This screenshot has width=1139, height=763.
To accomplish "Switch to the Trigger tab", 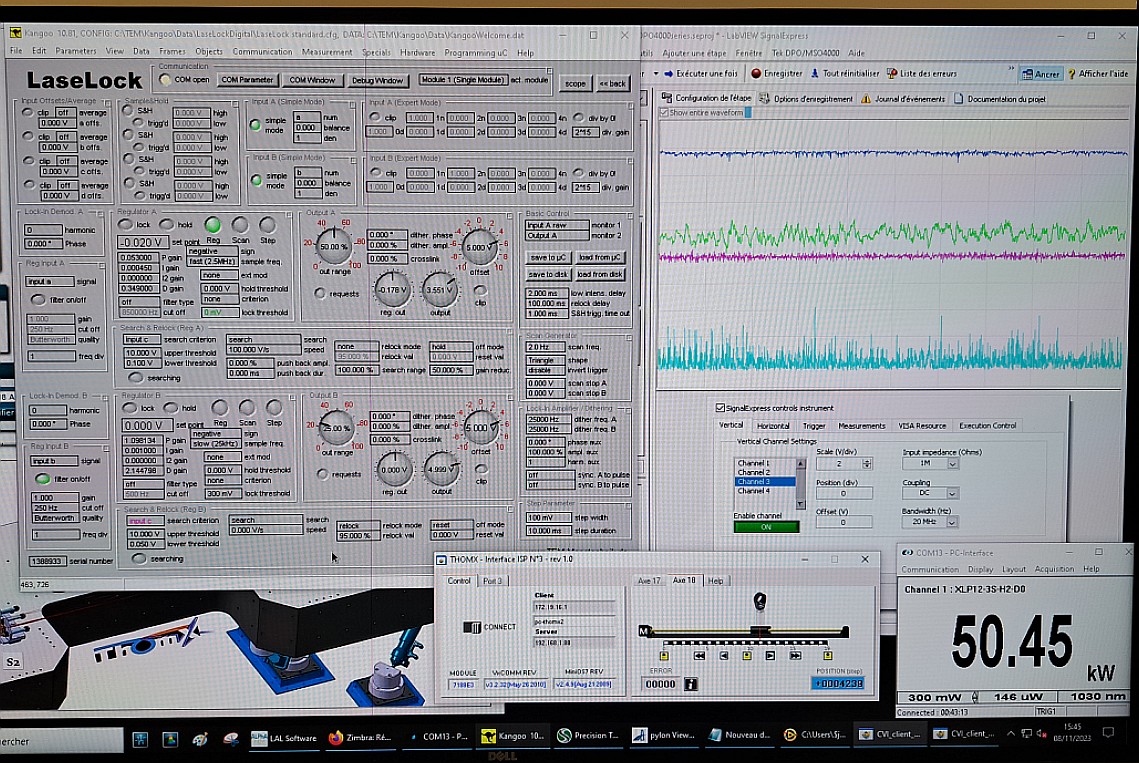I will pos(814,426).
